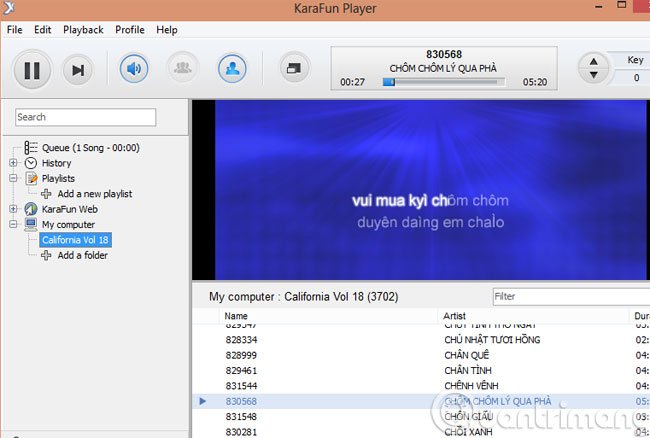Click the total time 05:20
This screenshot has width=650, height=438.
pyautogui.click(x=535, y=82)
